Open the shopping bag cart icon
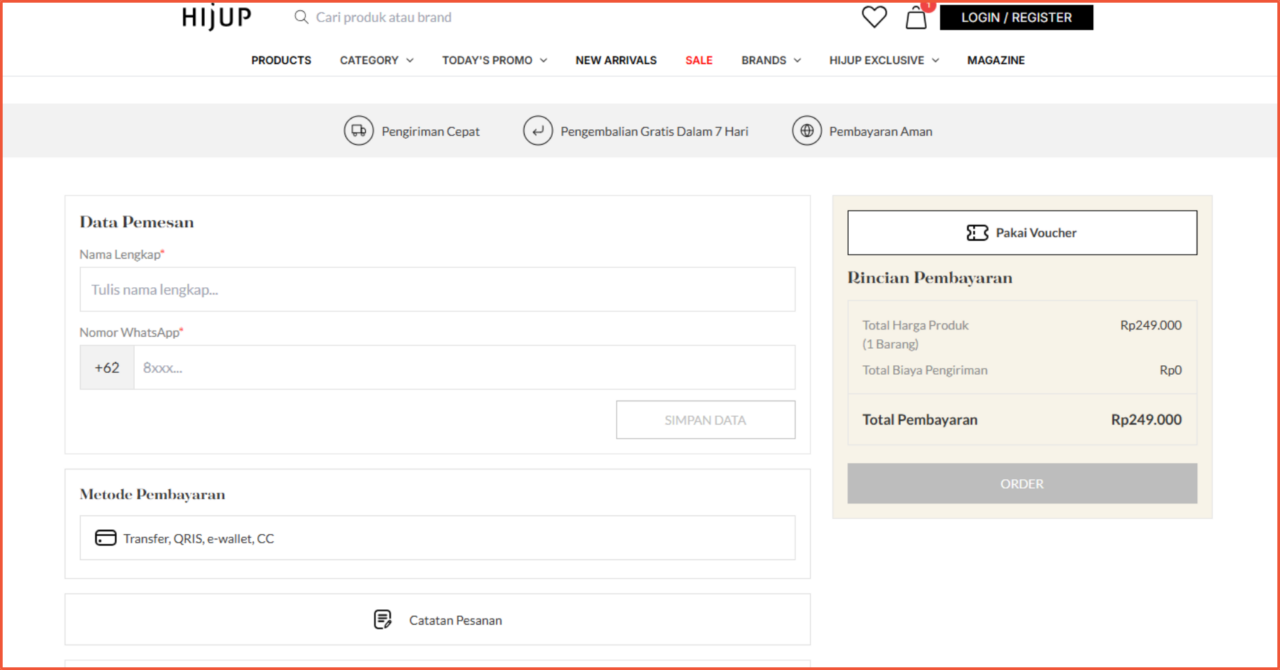This screenshot has width=1280, height=670. (916, 17)
